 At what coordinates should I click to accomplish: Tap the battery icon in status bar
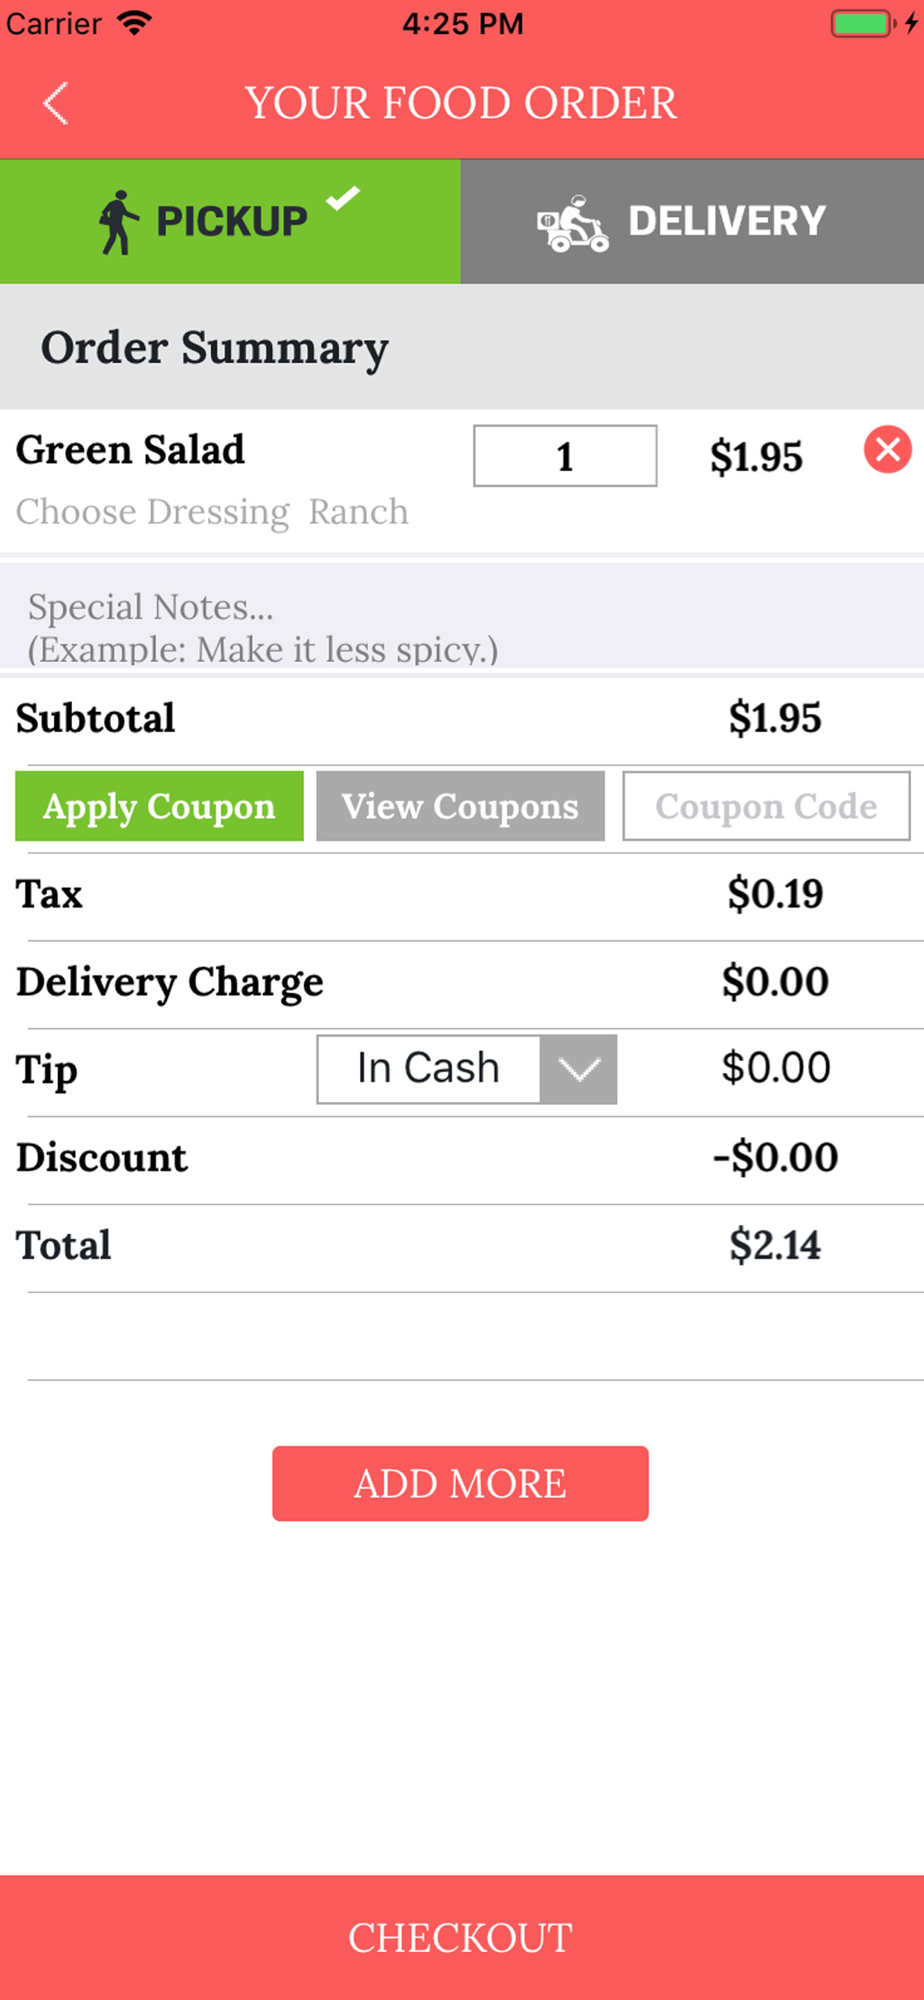[862, 23]
